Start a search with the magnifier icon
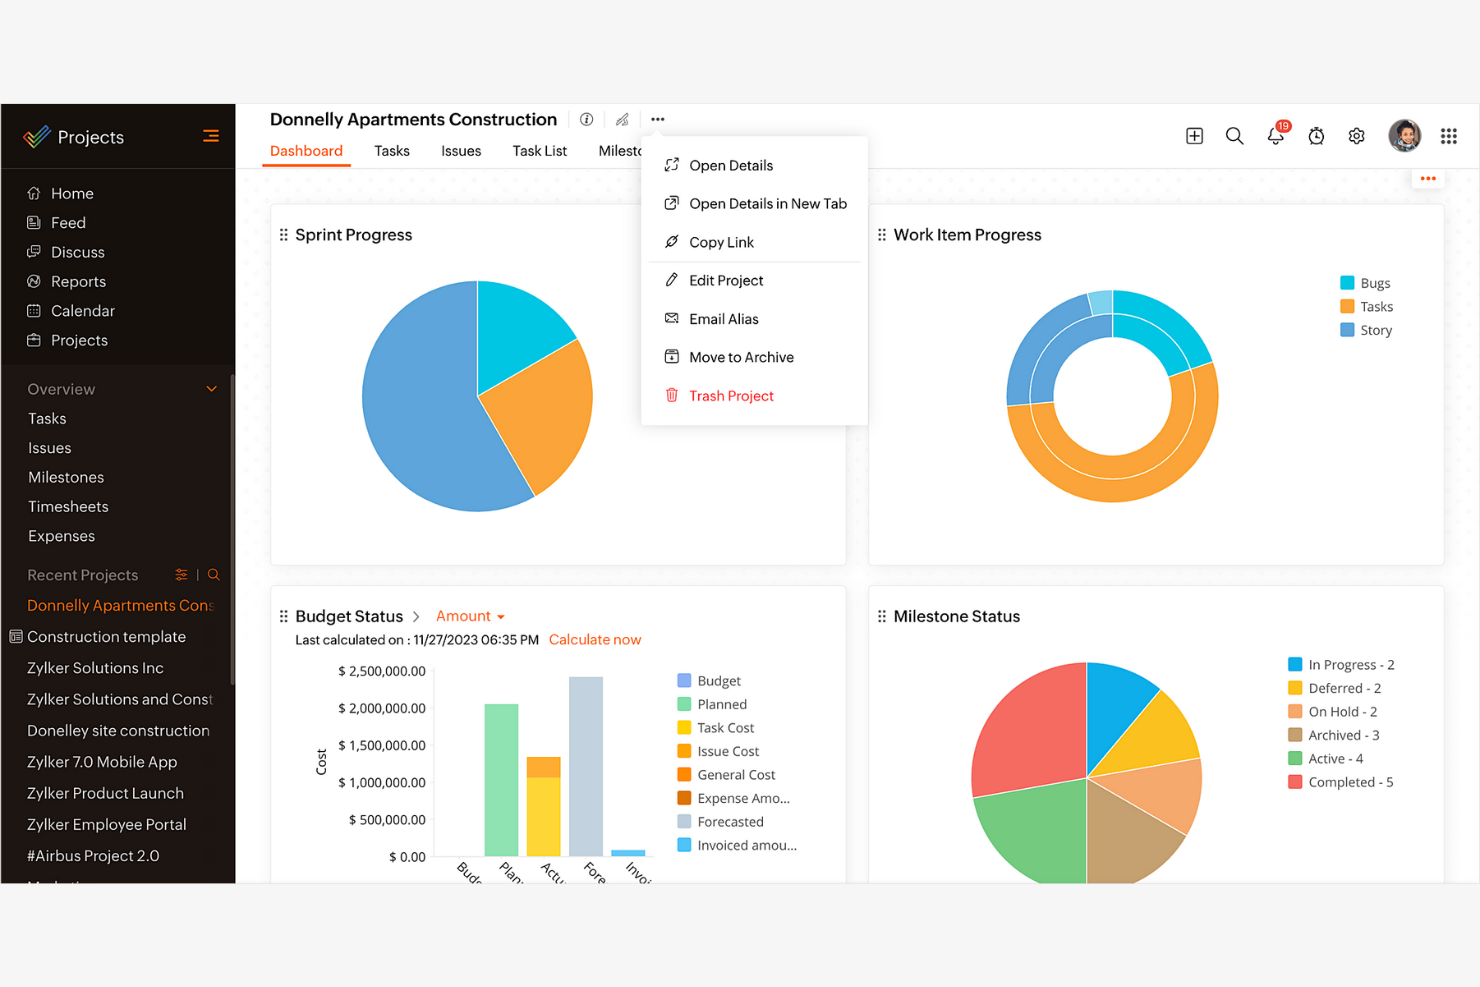 tap(1234, 135)
